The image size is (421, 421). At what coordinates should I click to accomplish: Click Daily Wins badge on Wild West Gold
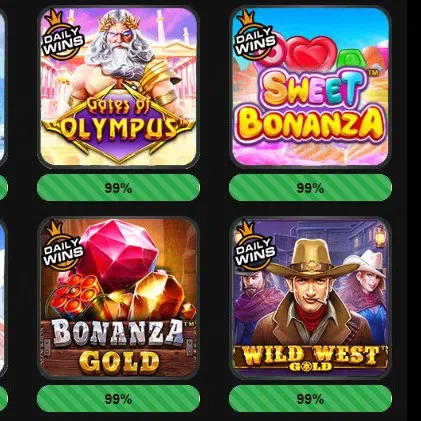[x=255, y=247]
